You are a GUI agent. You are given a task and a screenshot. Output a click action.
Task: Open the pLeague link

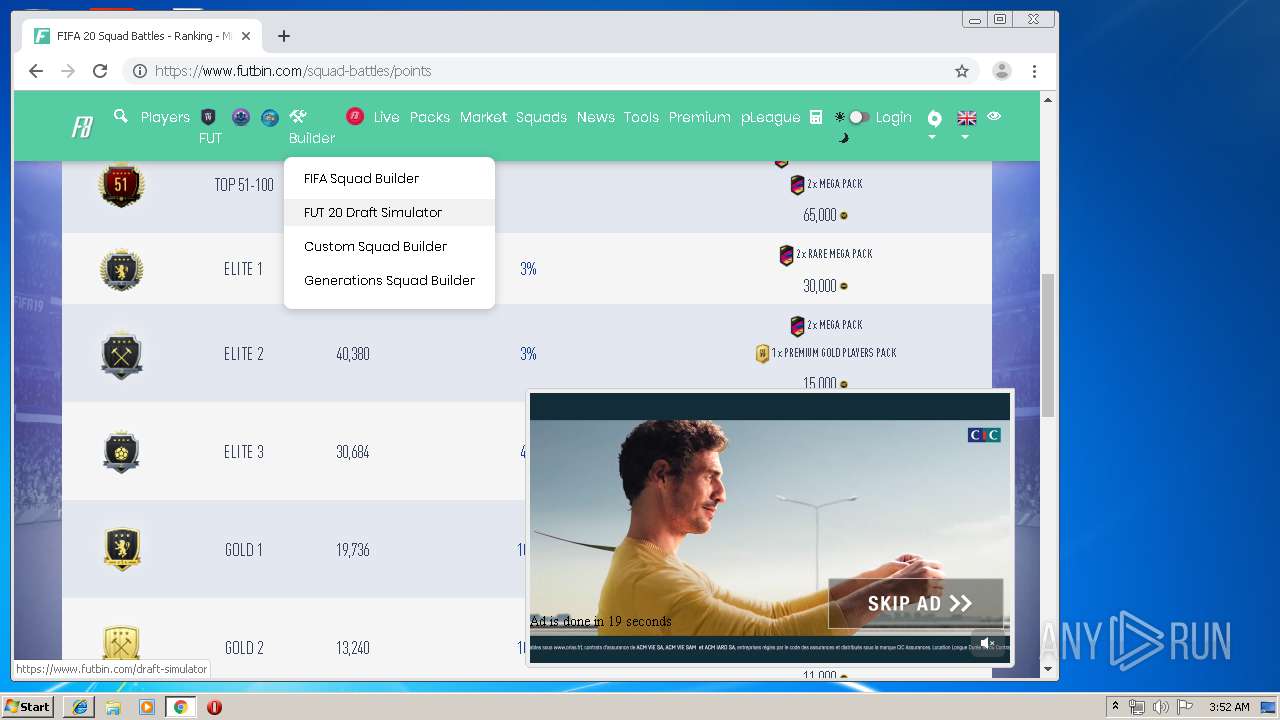770,117
